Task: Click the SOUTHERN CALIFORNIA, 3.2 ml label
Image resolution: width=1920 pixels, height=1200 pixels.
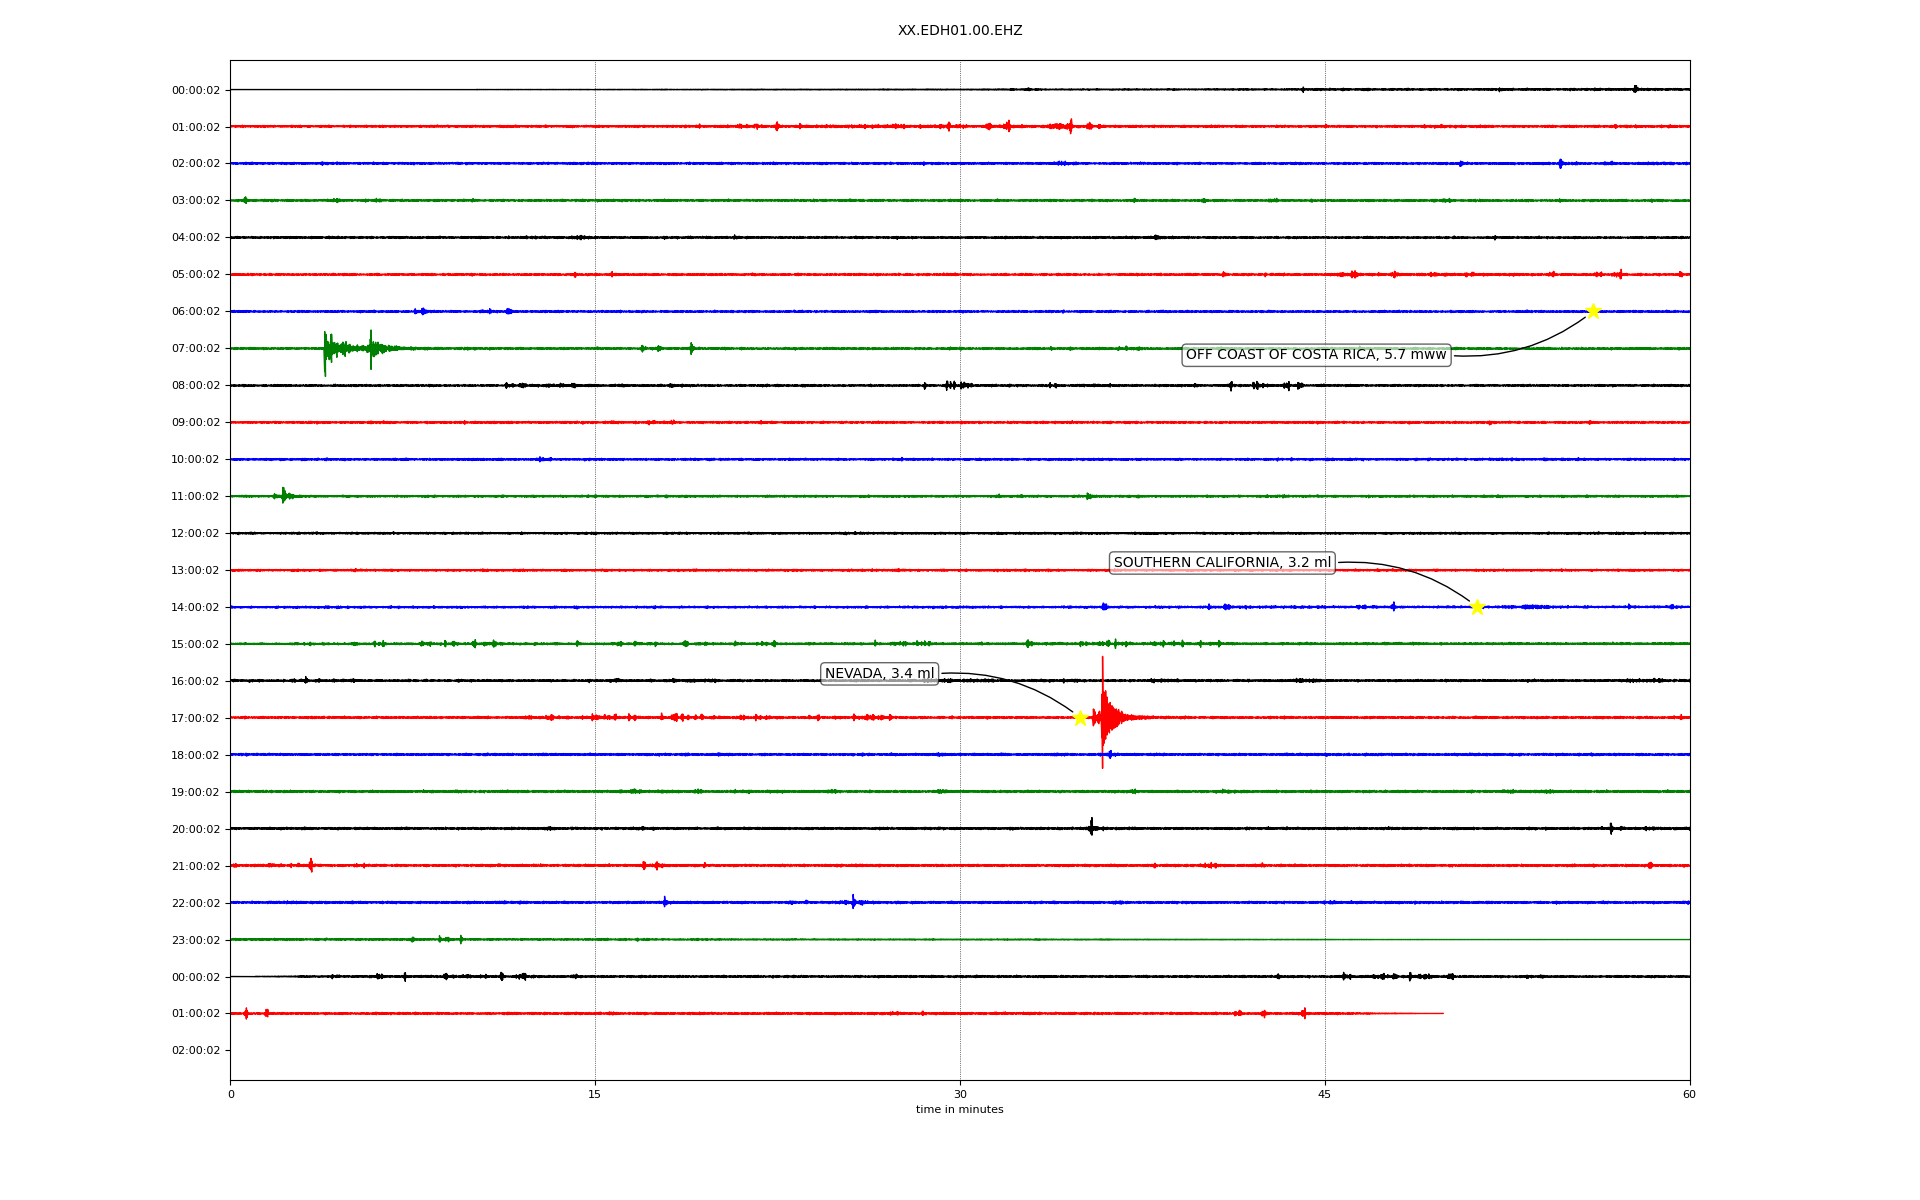Action: [1222, 563]
